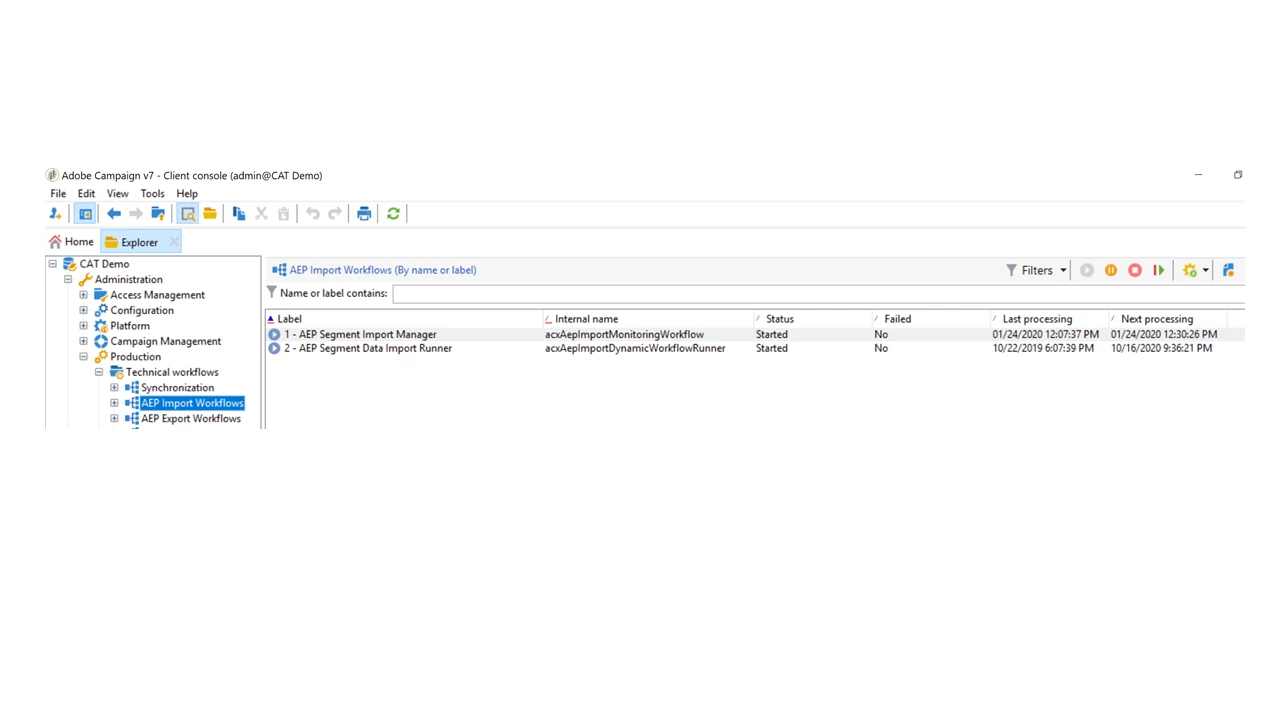
Task: Click the Name or label contains field
Action: tap(818, 294)
